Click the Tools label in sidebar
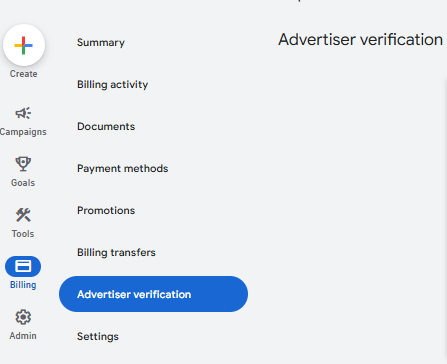 pos(23,234)
